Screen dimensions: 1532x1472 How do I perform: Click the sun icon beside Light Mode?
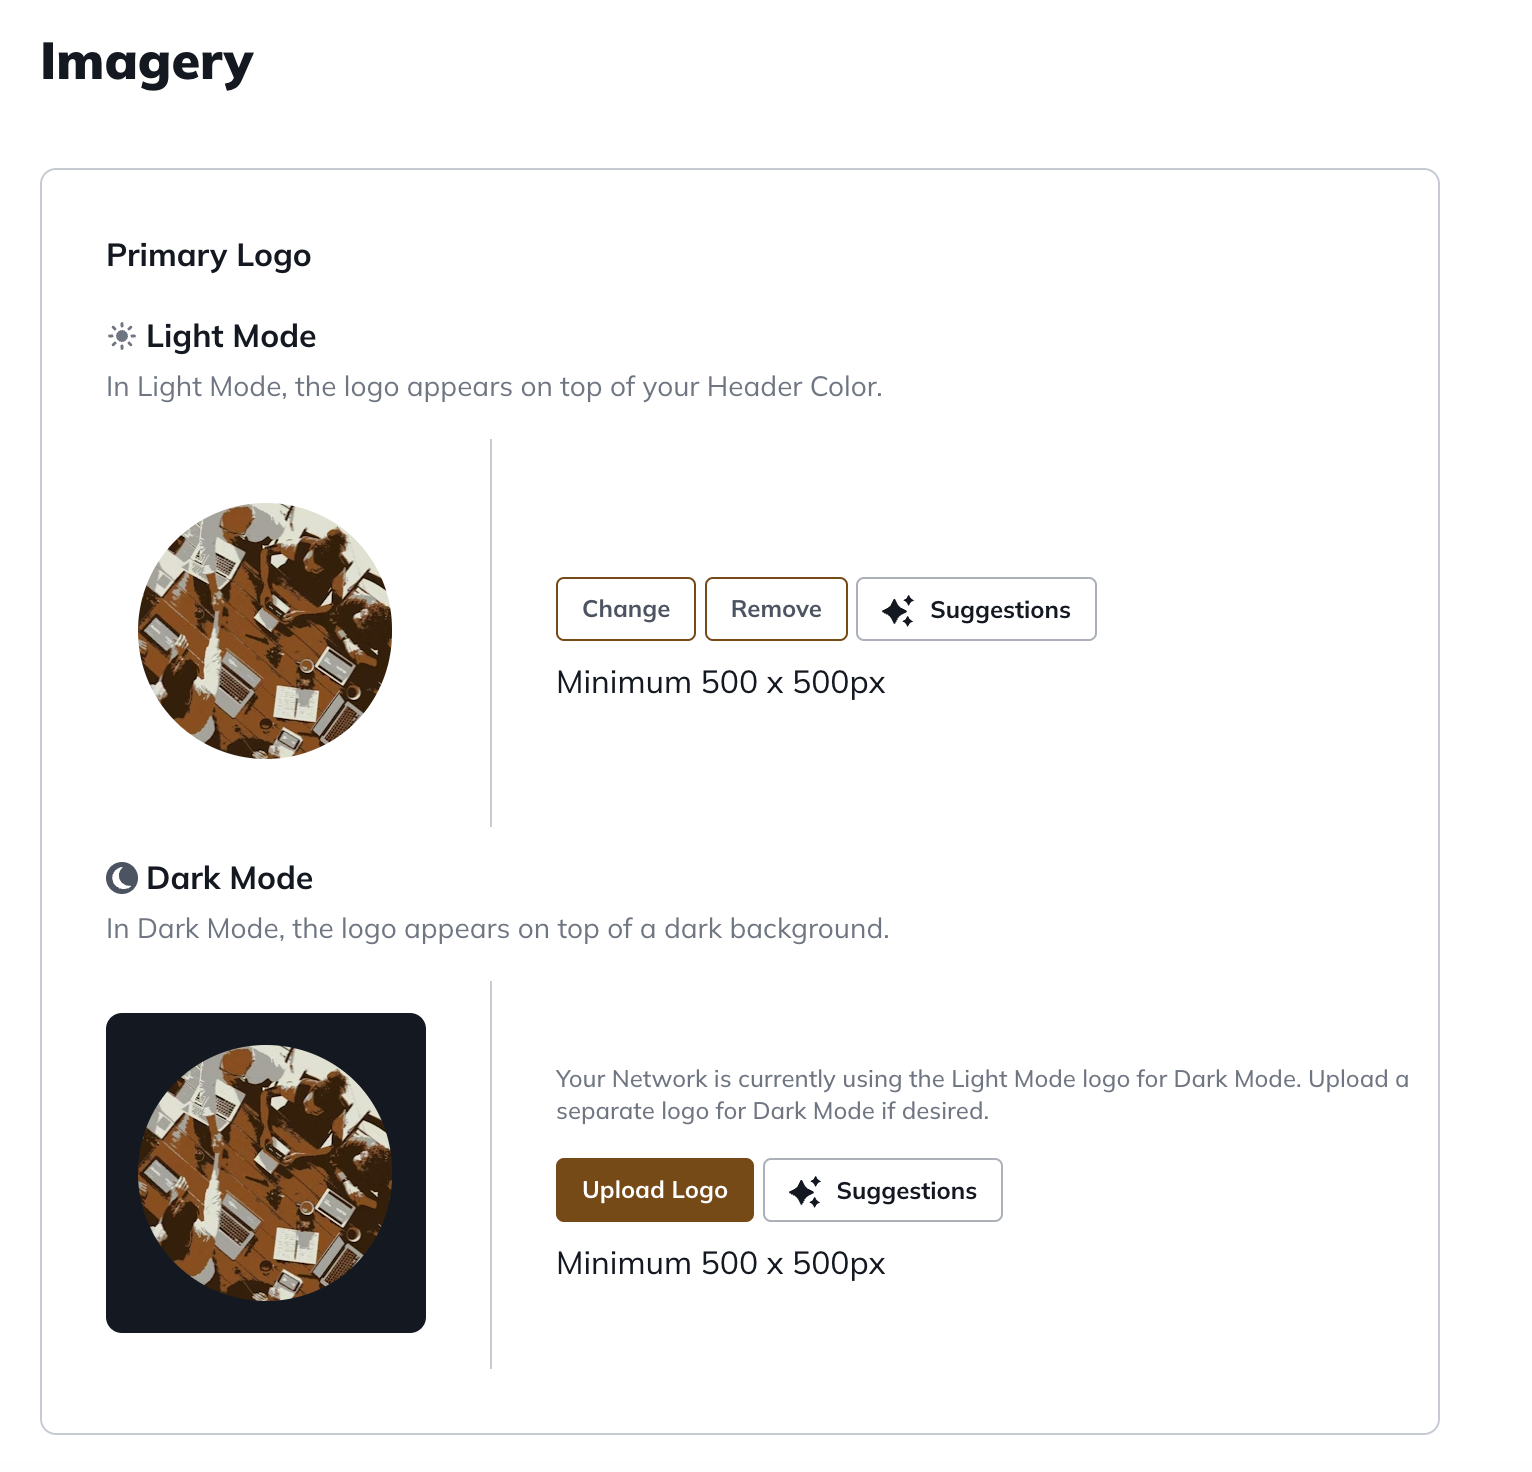coord(122,336)
